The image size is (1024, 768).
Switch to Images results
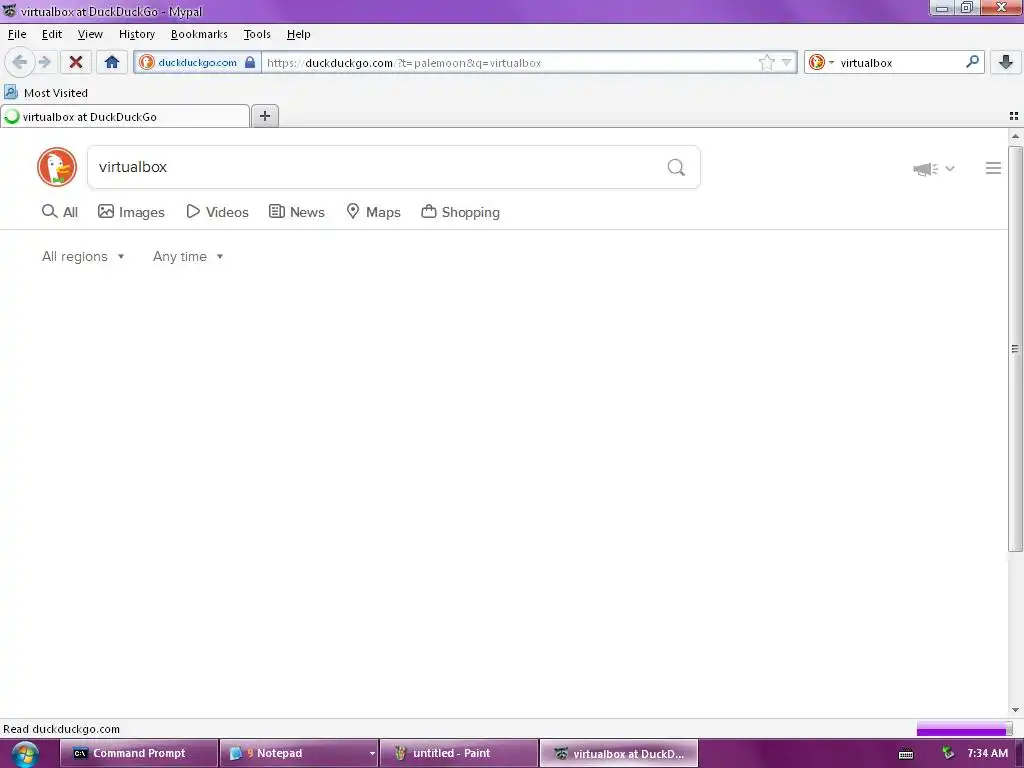(x=131, y=212)
